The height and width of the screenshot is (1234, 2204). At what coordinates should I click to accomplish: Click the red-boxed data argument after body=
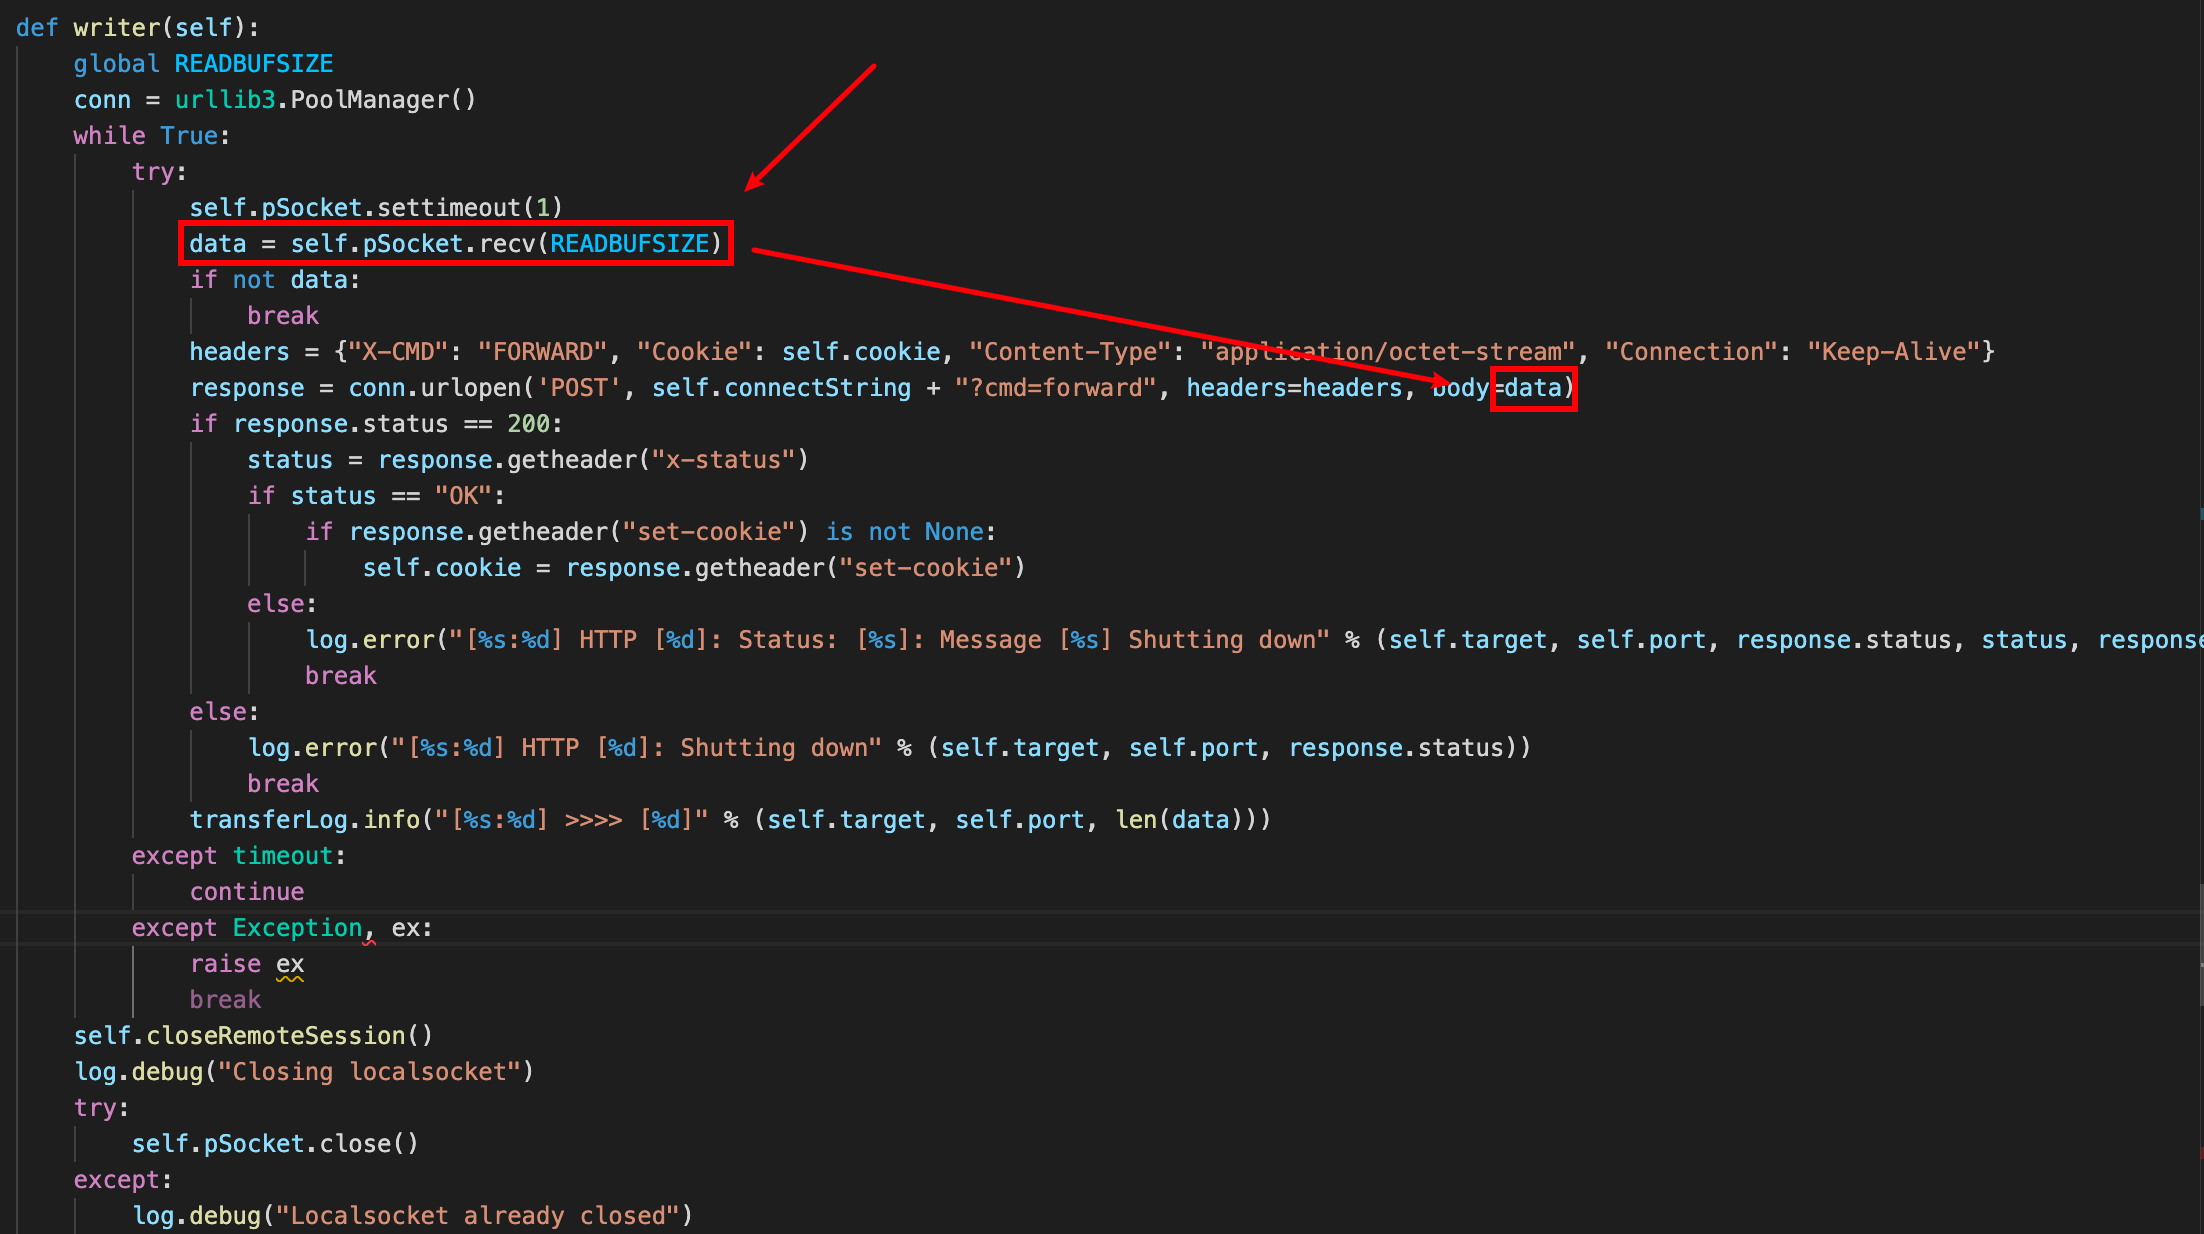(1532, 388)
